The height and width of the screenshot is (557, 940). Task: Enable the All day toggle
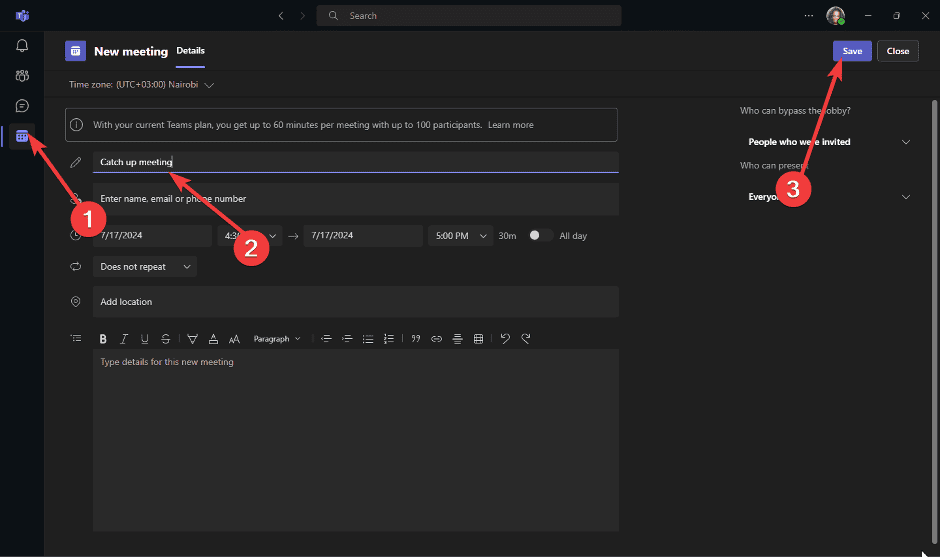point(540,235)
